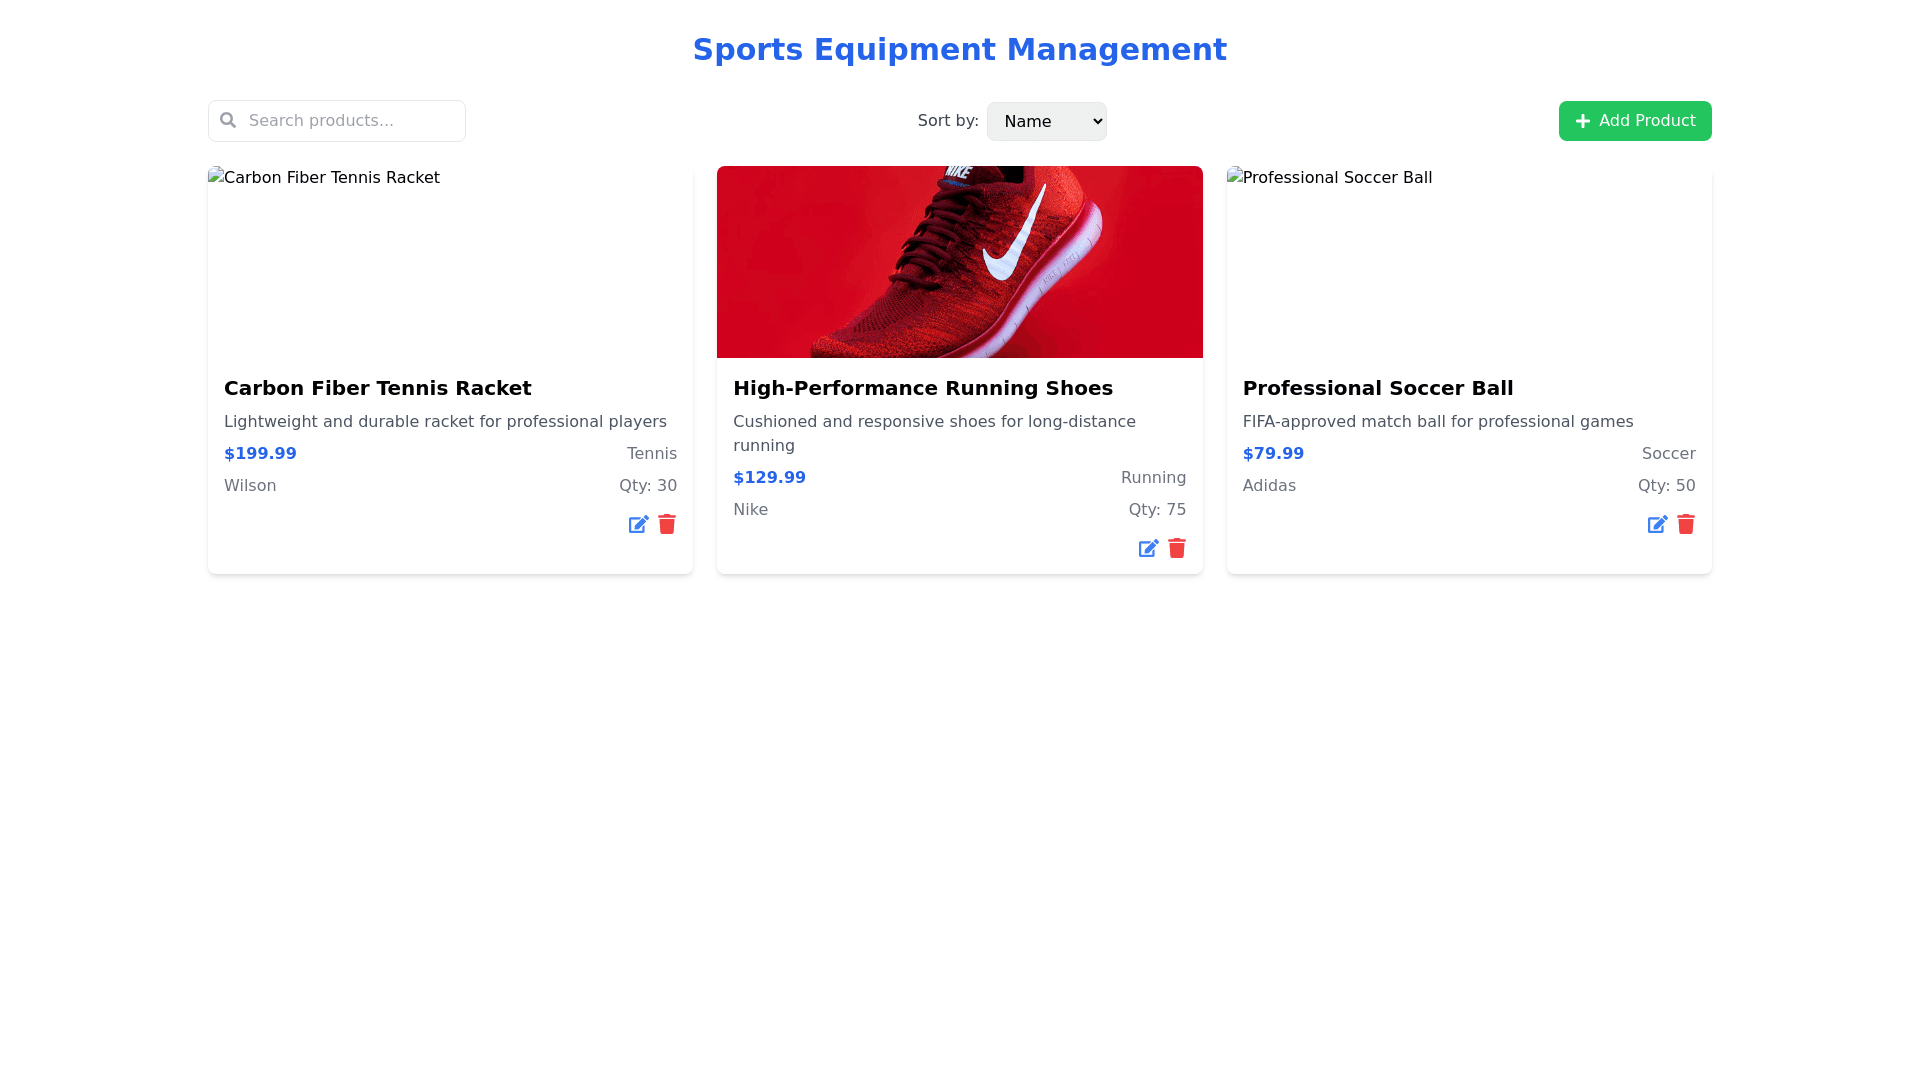Viewport: 1920px width, 1080px height.
Task: Select the High-Performance Running Shoes title
Action: (922, 388)
